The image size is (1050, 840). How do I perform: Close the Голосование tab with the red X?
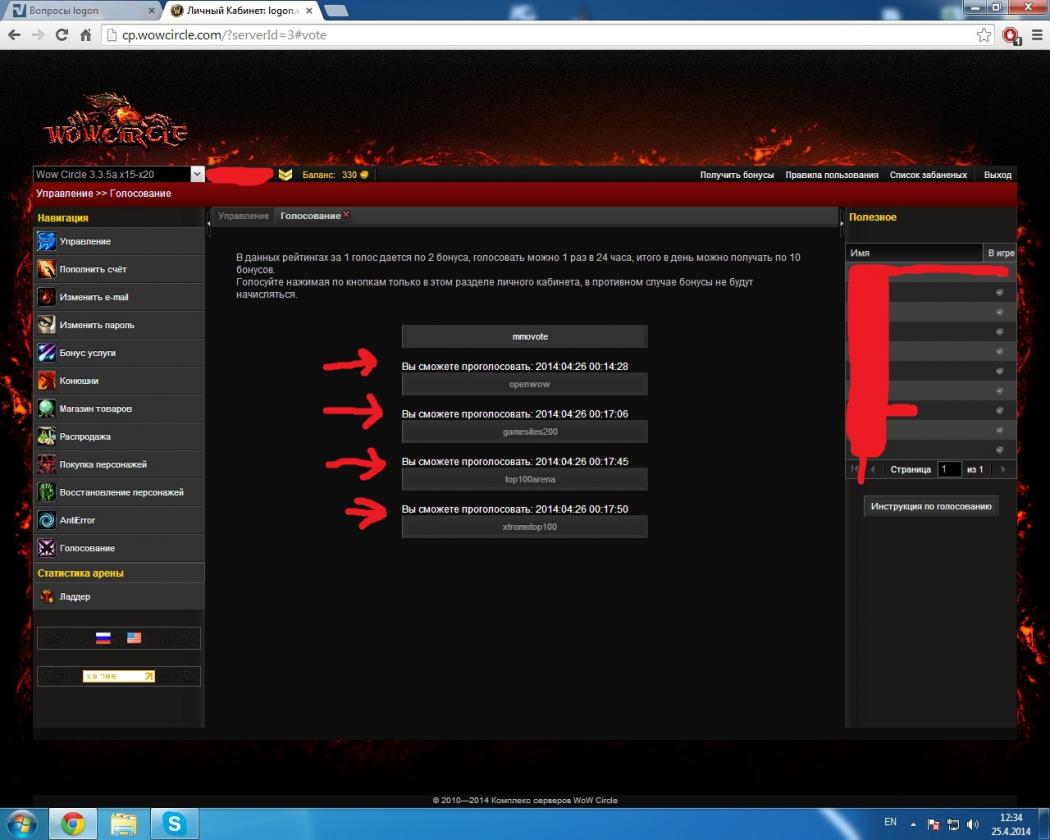pyautogui.click(x=346, y=215)
